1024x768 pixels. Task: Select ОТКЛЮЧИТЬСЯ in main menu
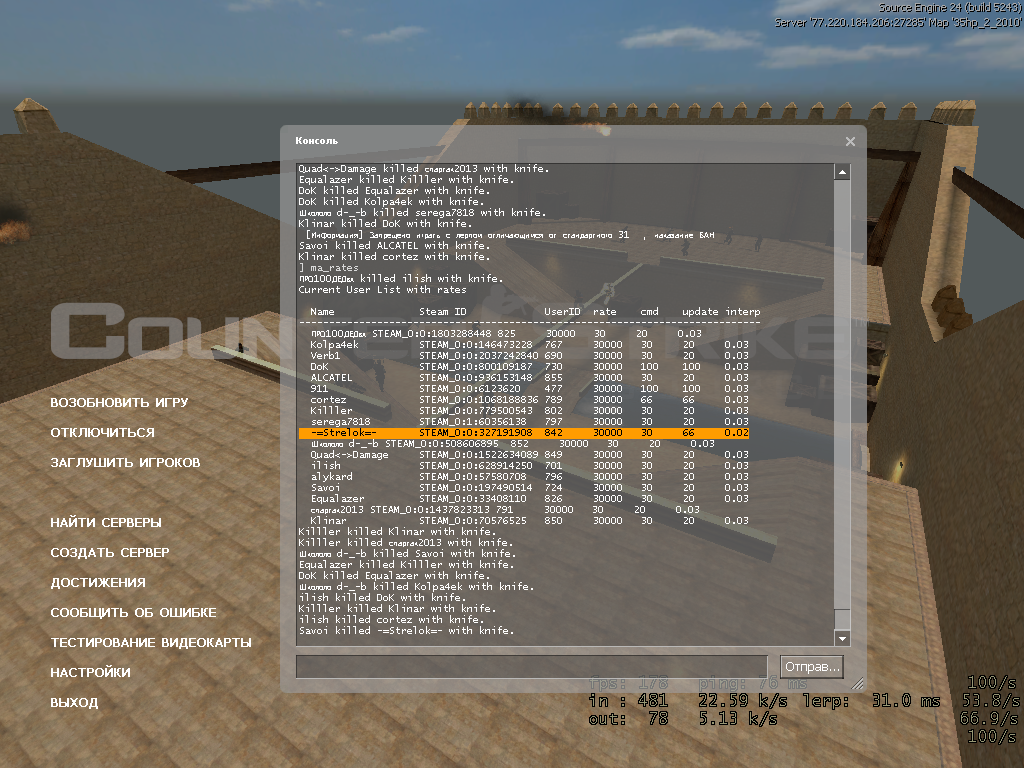pyautogui.click(x=103, y=433)
